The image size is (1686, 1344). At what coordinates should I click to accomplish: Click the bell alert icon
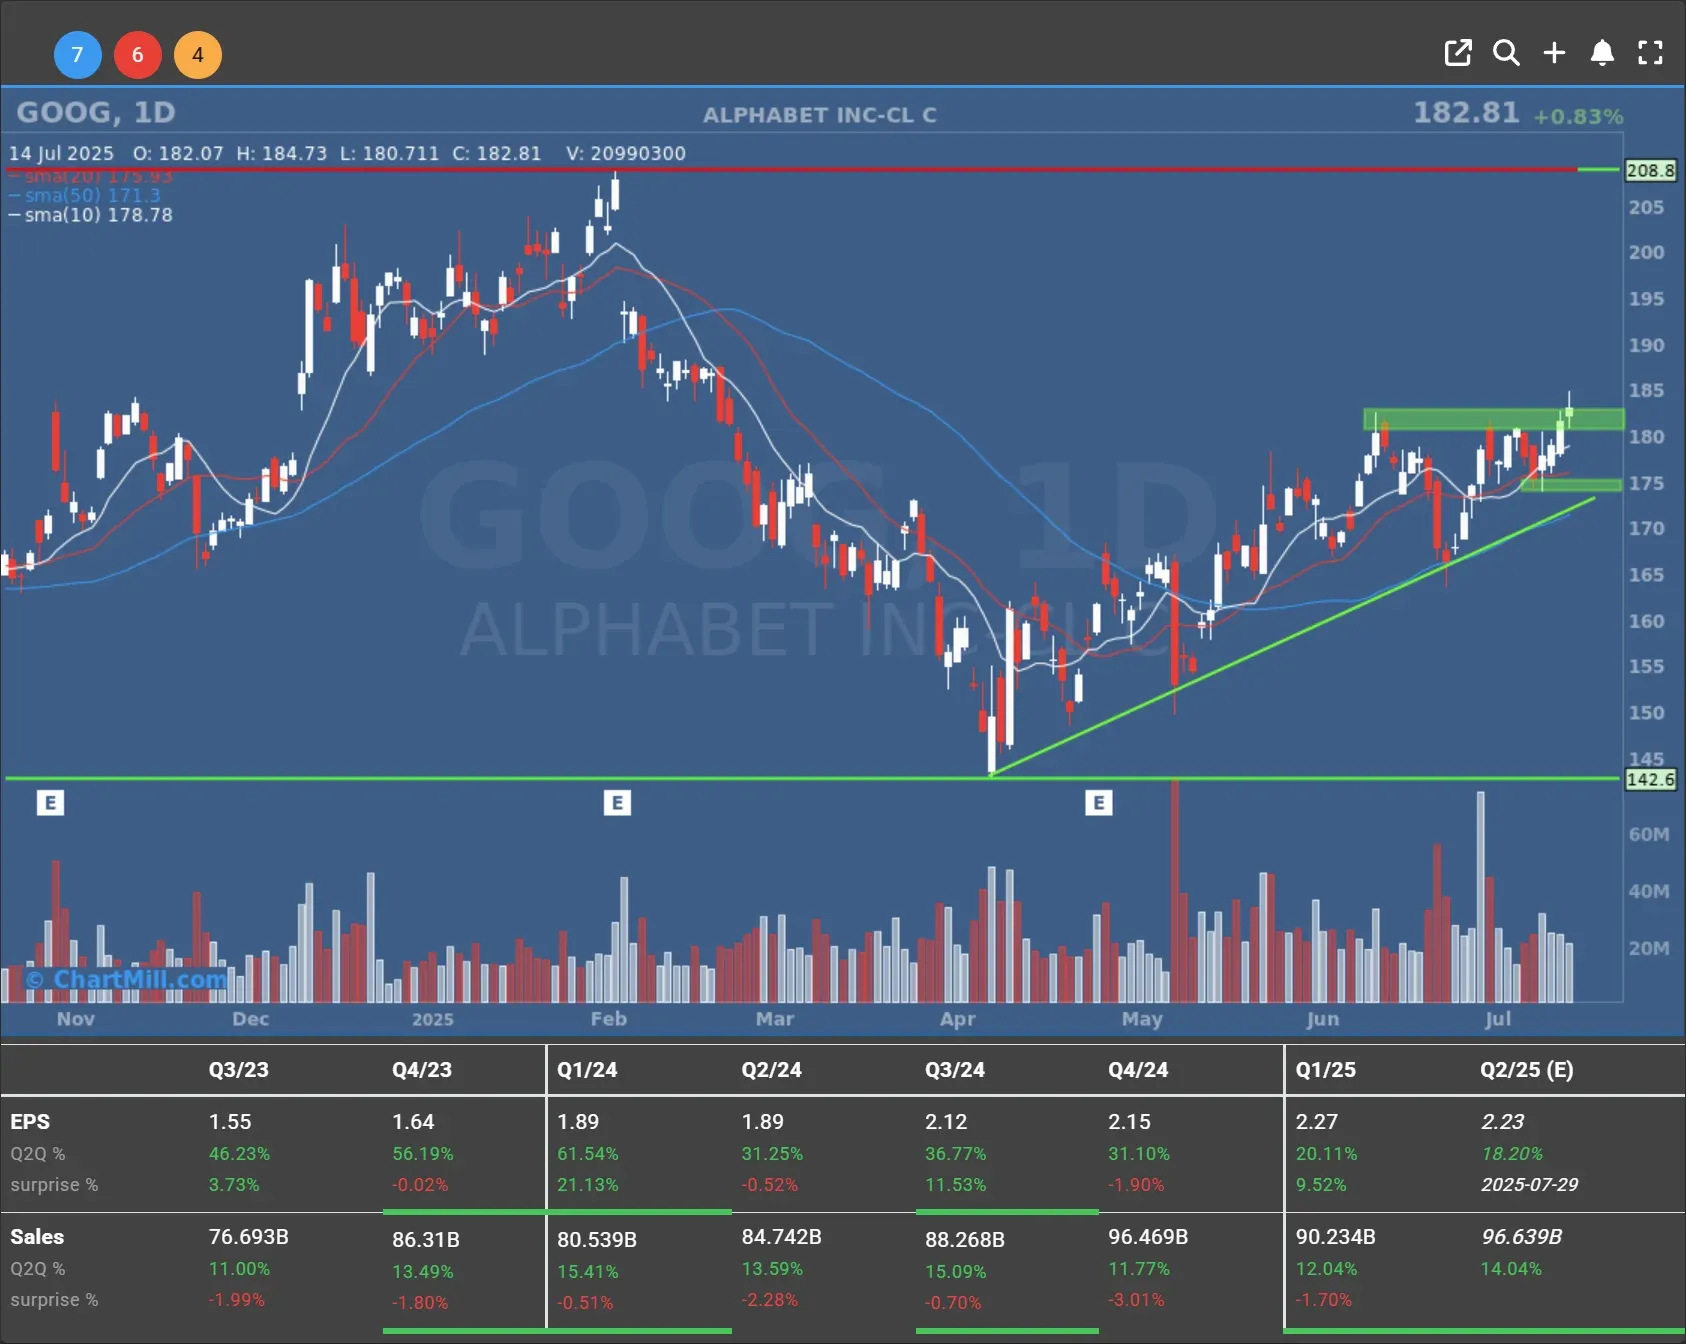pyautogui.click(x=1602, y=53)
